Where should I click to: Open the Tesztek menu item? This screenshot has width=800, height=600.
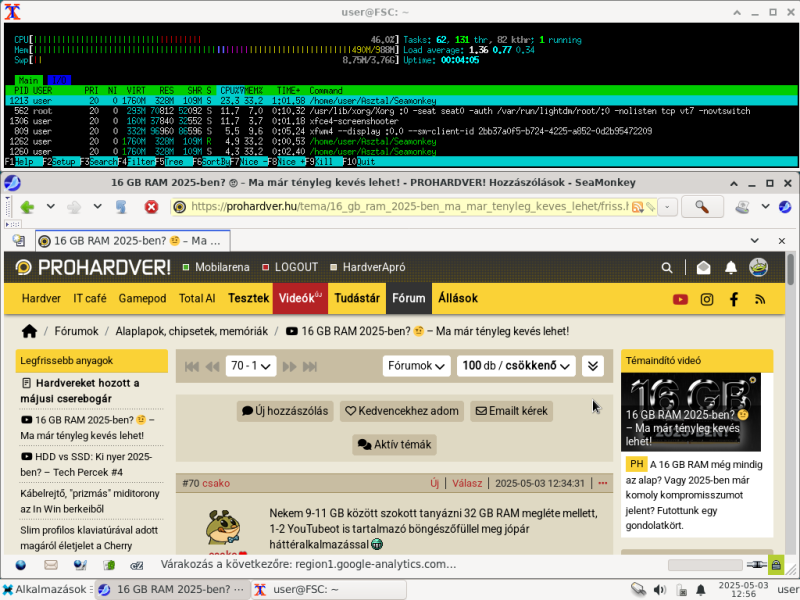248,298
